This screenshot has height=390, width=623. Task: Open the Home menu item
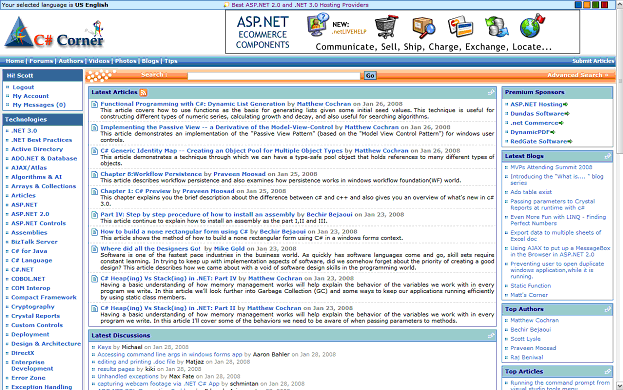click(x=15, y=61)
